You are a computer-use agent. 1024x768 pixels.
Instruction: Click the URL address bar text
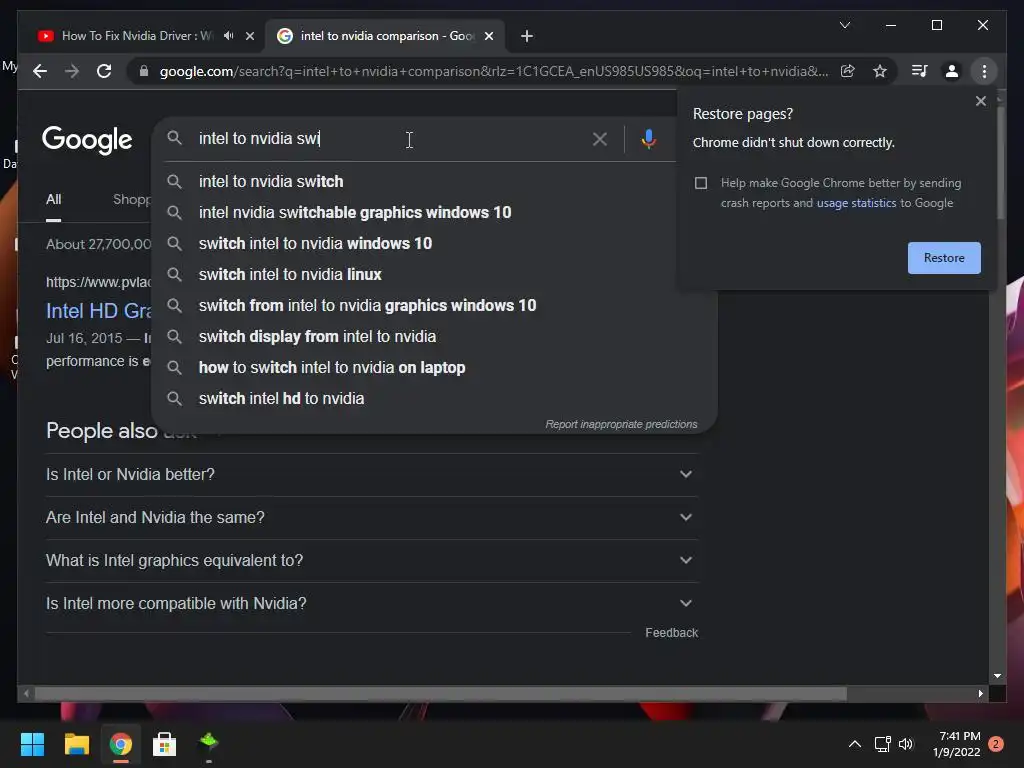point(494,71)
